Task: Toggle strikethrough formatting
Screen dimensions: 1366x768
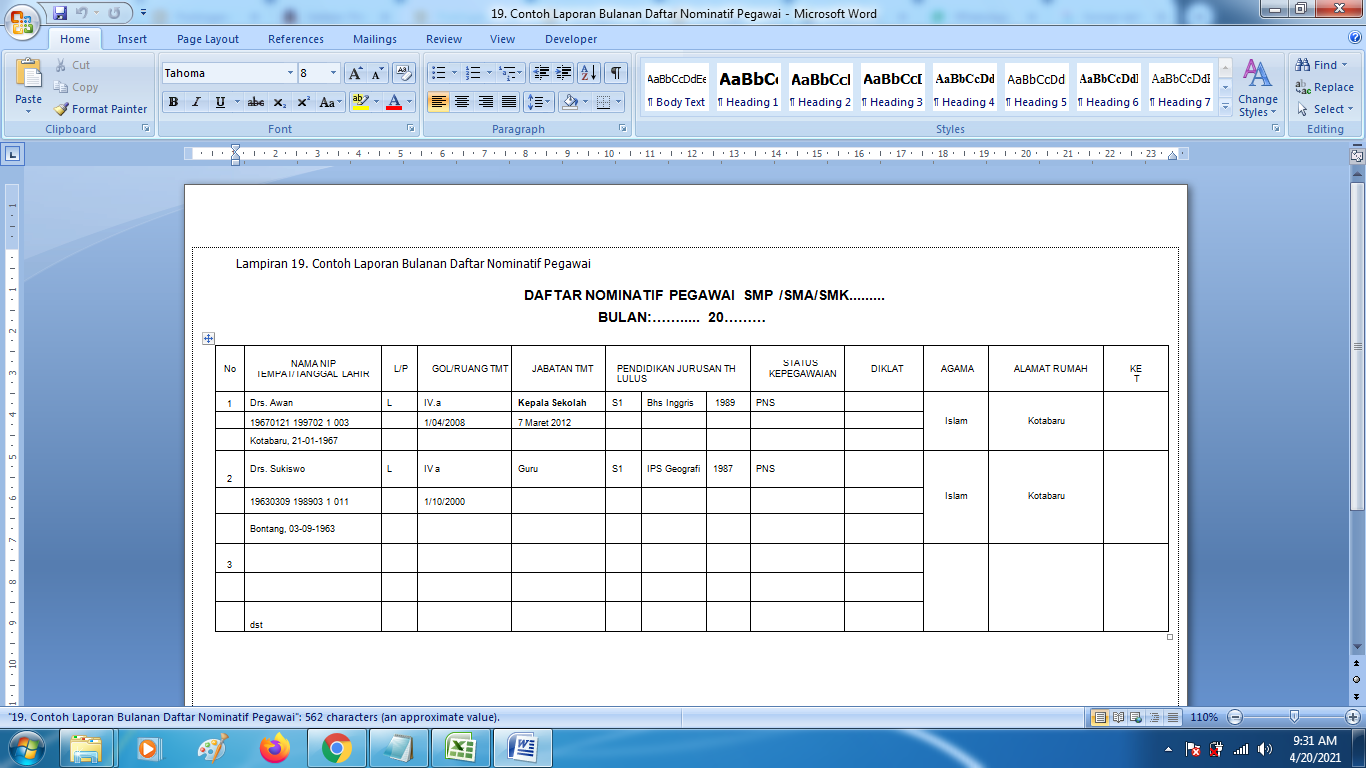Action: [256, 102]
